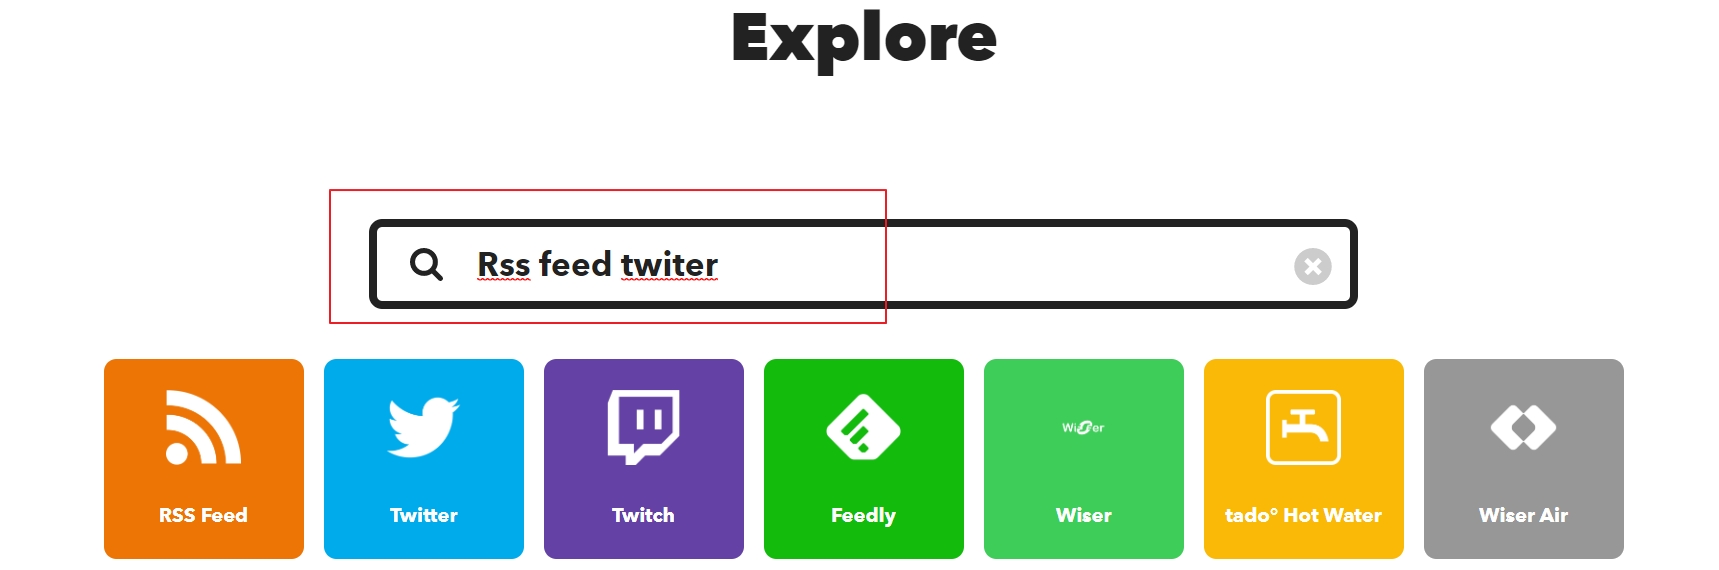Click the "RSS Feed" tile label
This screenshot has height=570, width=1719.
point(203,515)
